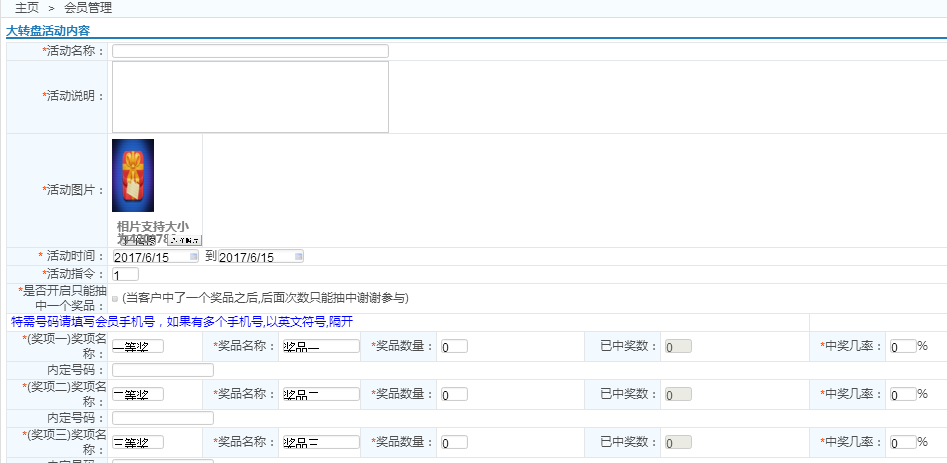Select the 活动时间 end date field
947x463 pixels.
pos(255,257)
